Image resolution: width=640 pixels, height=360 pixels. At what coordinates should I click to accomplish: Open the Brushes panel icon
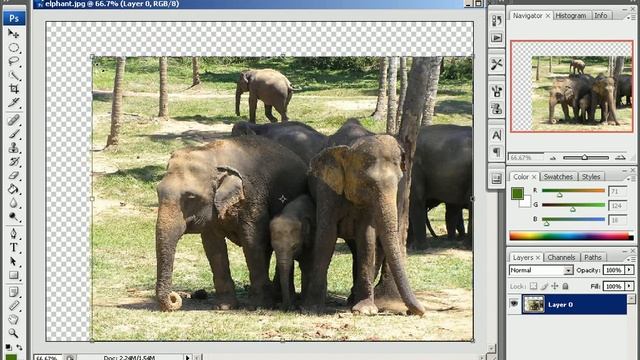coord(496,91)
